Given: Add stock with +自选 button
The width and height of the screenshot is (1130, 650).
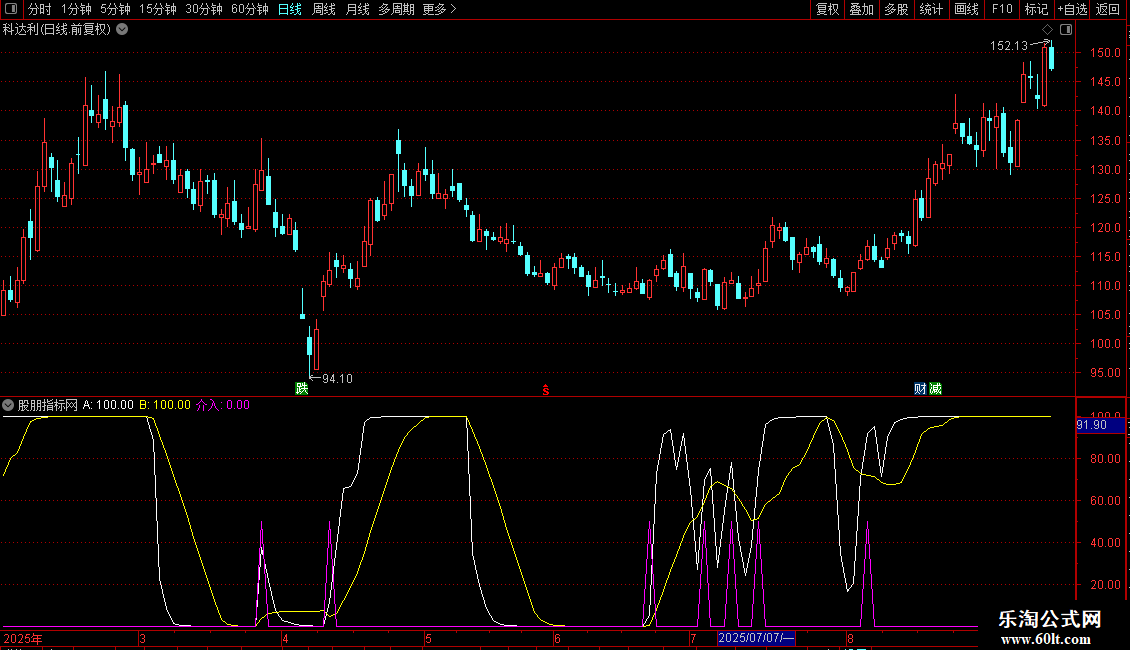Looking at the screenshot, I should [1071, 9].
